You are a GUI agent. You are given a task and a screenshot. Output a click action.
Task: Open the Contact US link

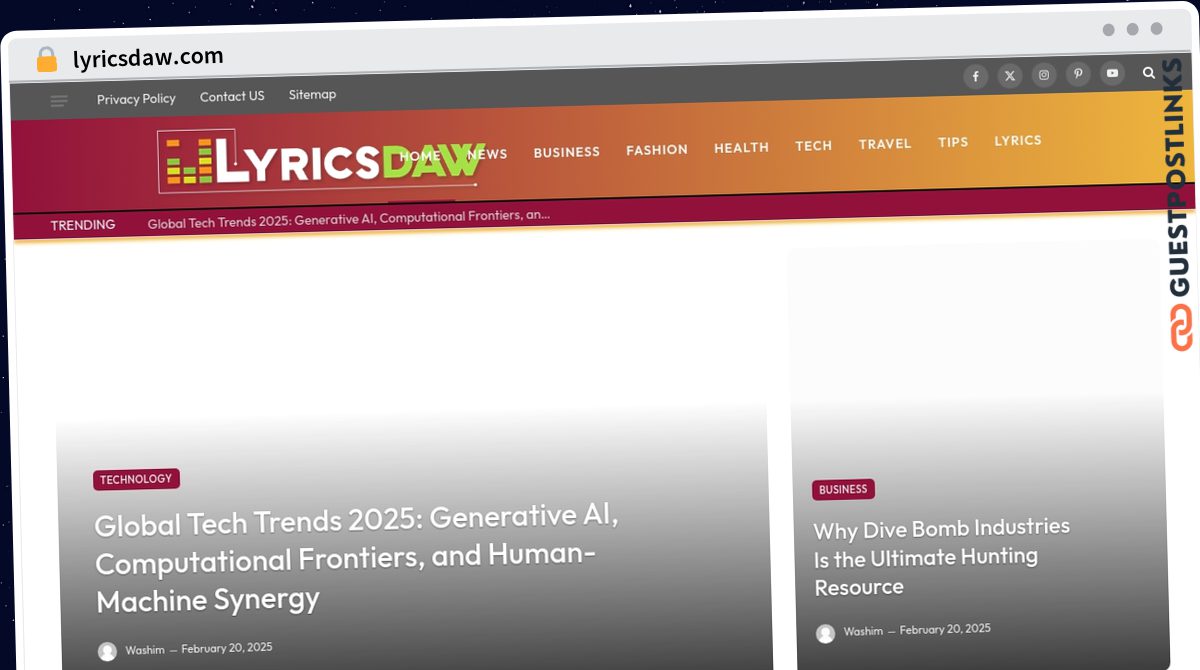coord(232,96)
